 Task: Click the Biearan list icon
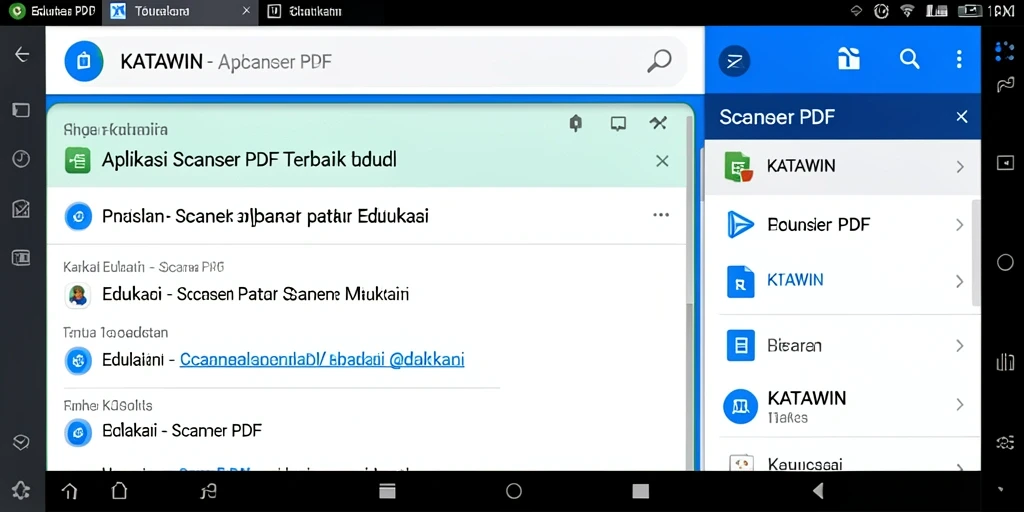(x=741, y=345)
